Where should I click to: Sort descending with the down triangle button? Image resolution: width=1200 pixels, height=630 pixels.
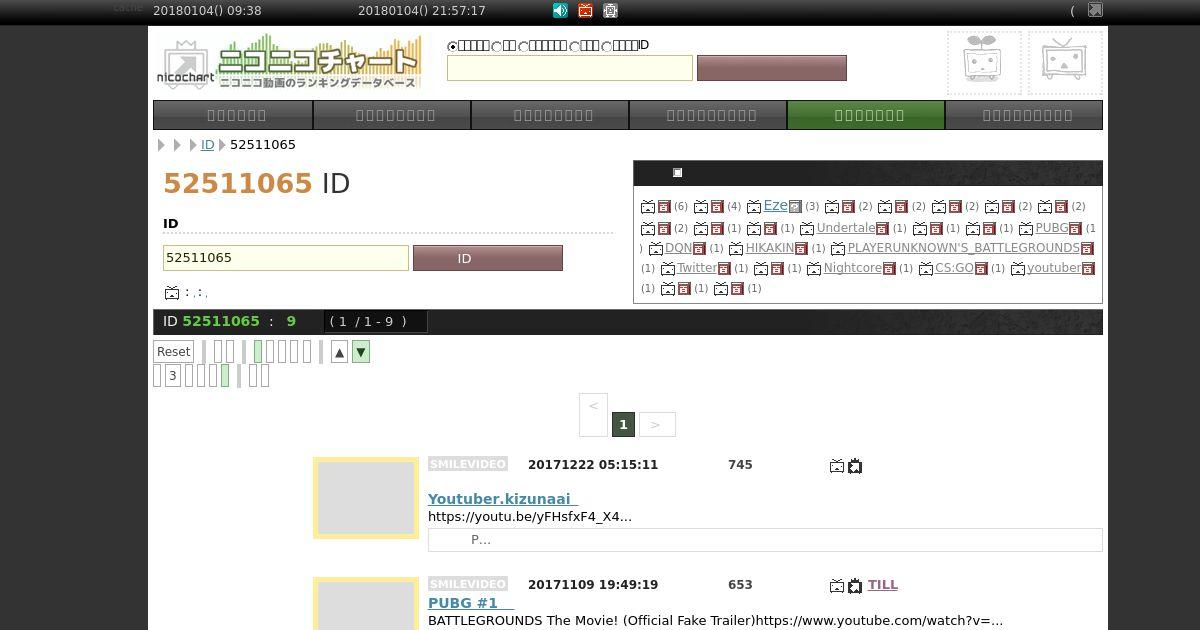[361, 352]
